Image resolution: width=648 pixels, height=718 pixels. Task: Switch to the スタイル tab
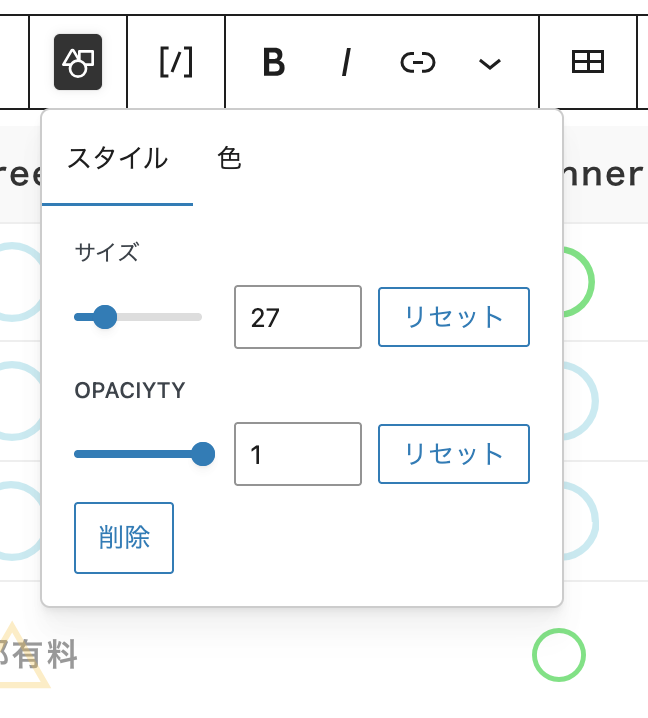[x=117, y=158]
